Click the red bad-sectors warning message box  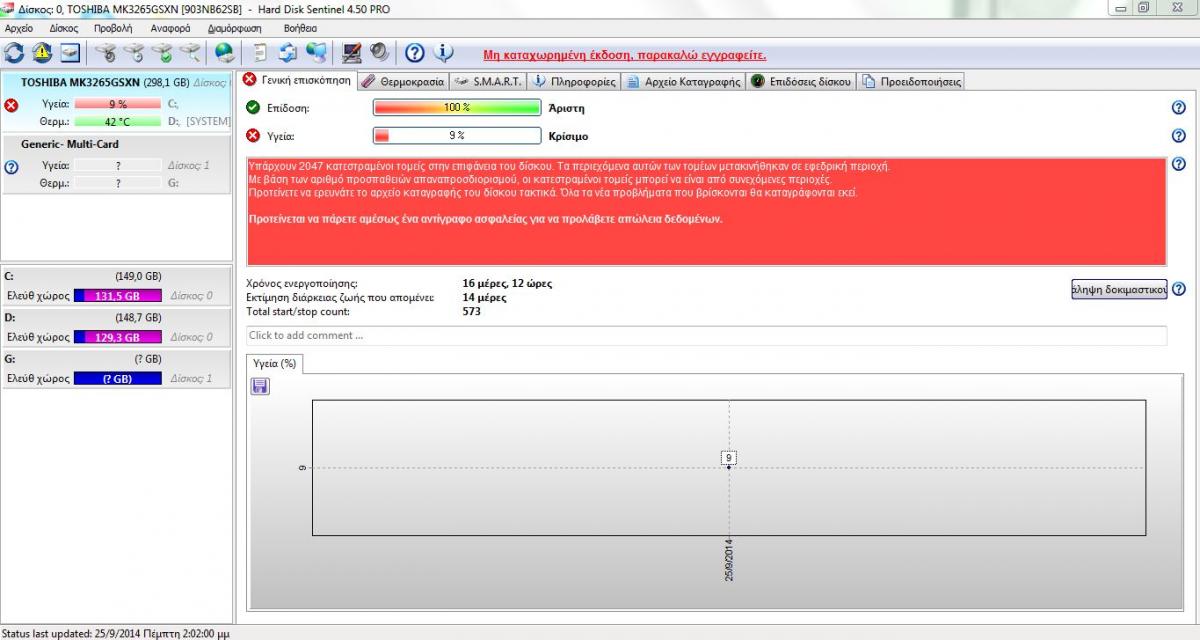[x=706, y=211]
